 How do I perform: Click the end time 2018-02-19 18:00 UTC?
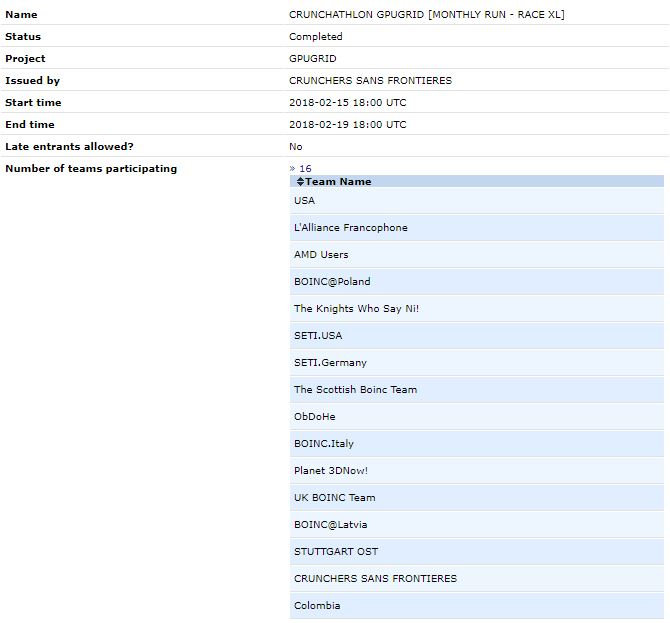coord(347,124)
